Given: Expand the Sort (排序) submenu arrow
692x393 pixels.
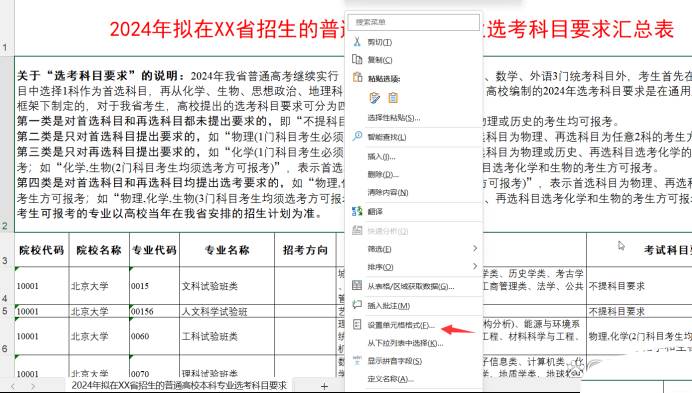Looking at the screenshot, I should 475,266.
